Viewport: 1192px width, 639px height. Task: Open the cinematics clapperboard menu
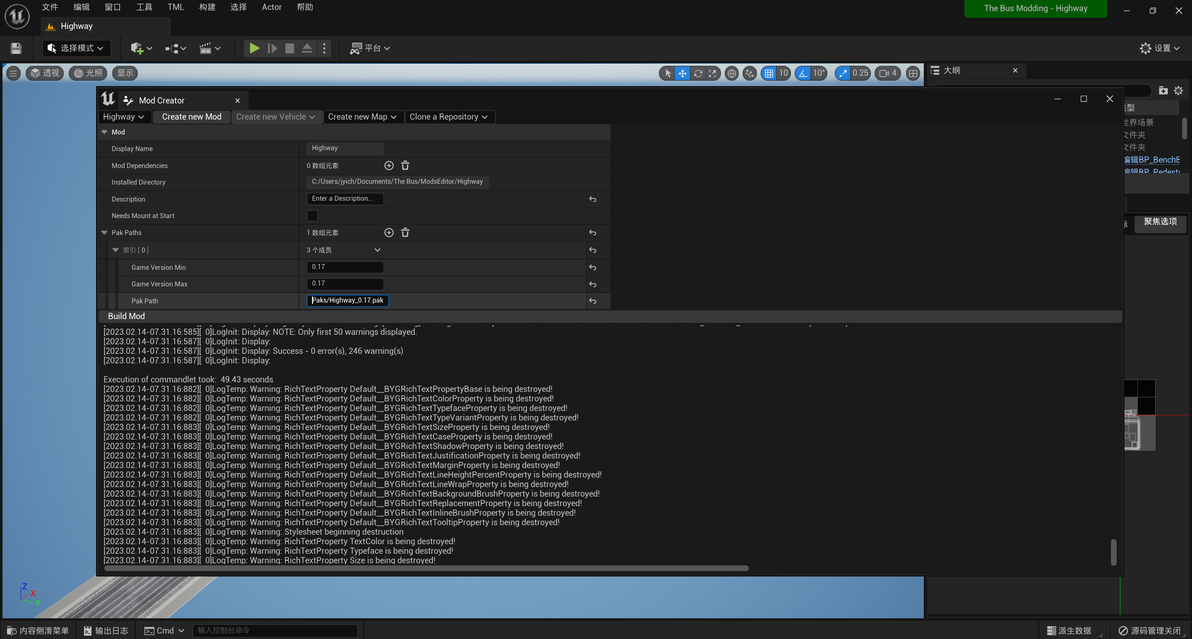tap(210, 48)
